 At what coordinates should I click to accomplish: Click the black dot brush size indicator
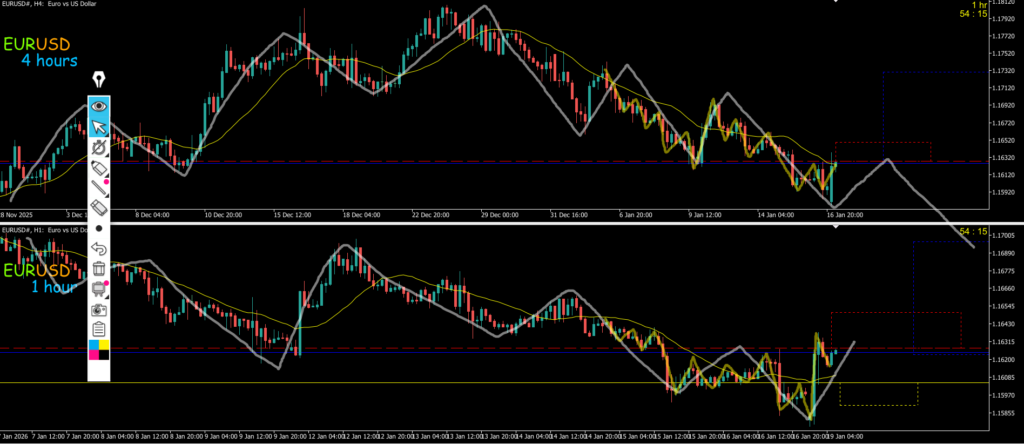point(99,228)
